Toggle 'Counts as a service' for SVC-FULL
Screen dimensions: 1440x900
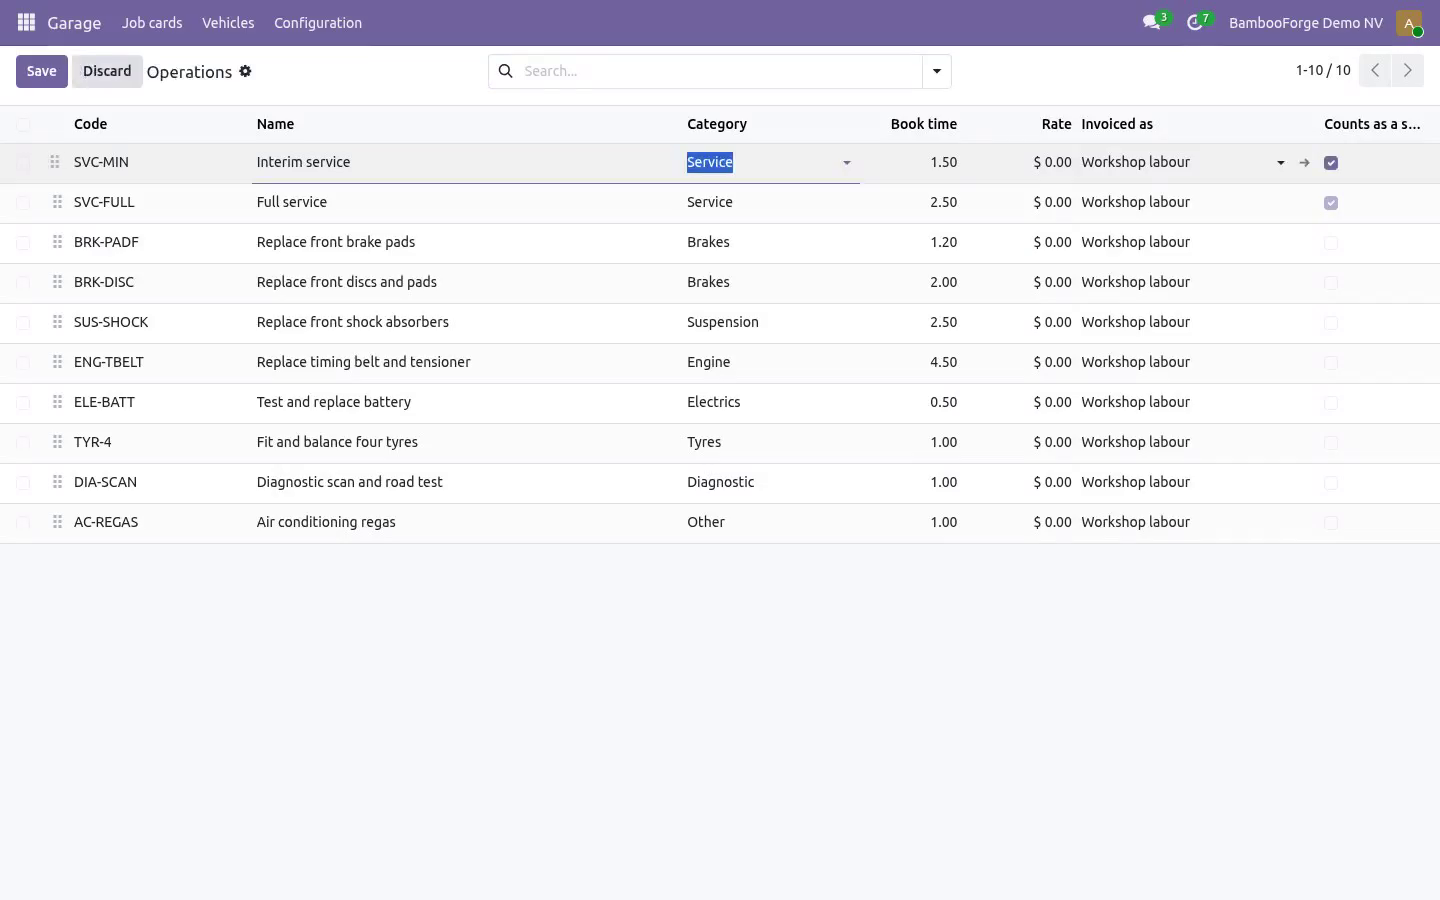tap(1331, 203)
